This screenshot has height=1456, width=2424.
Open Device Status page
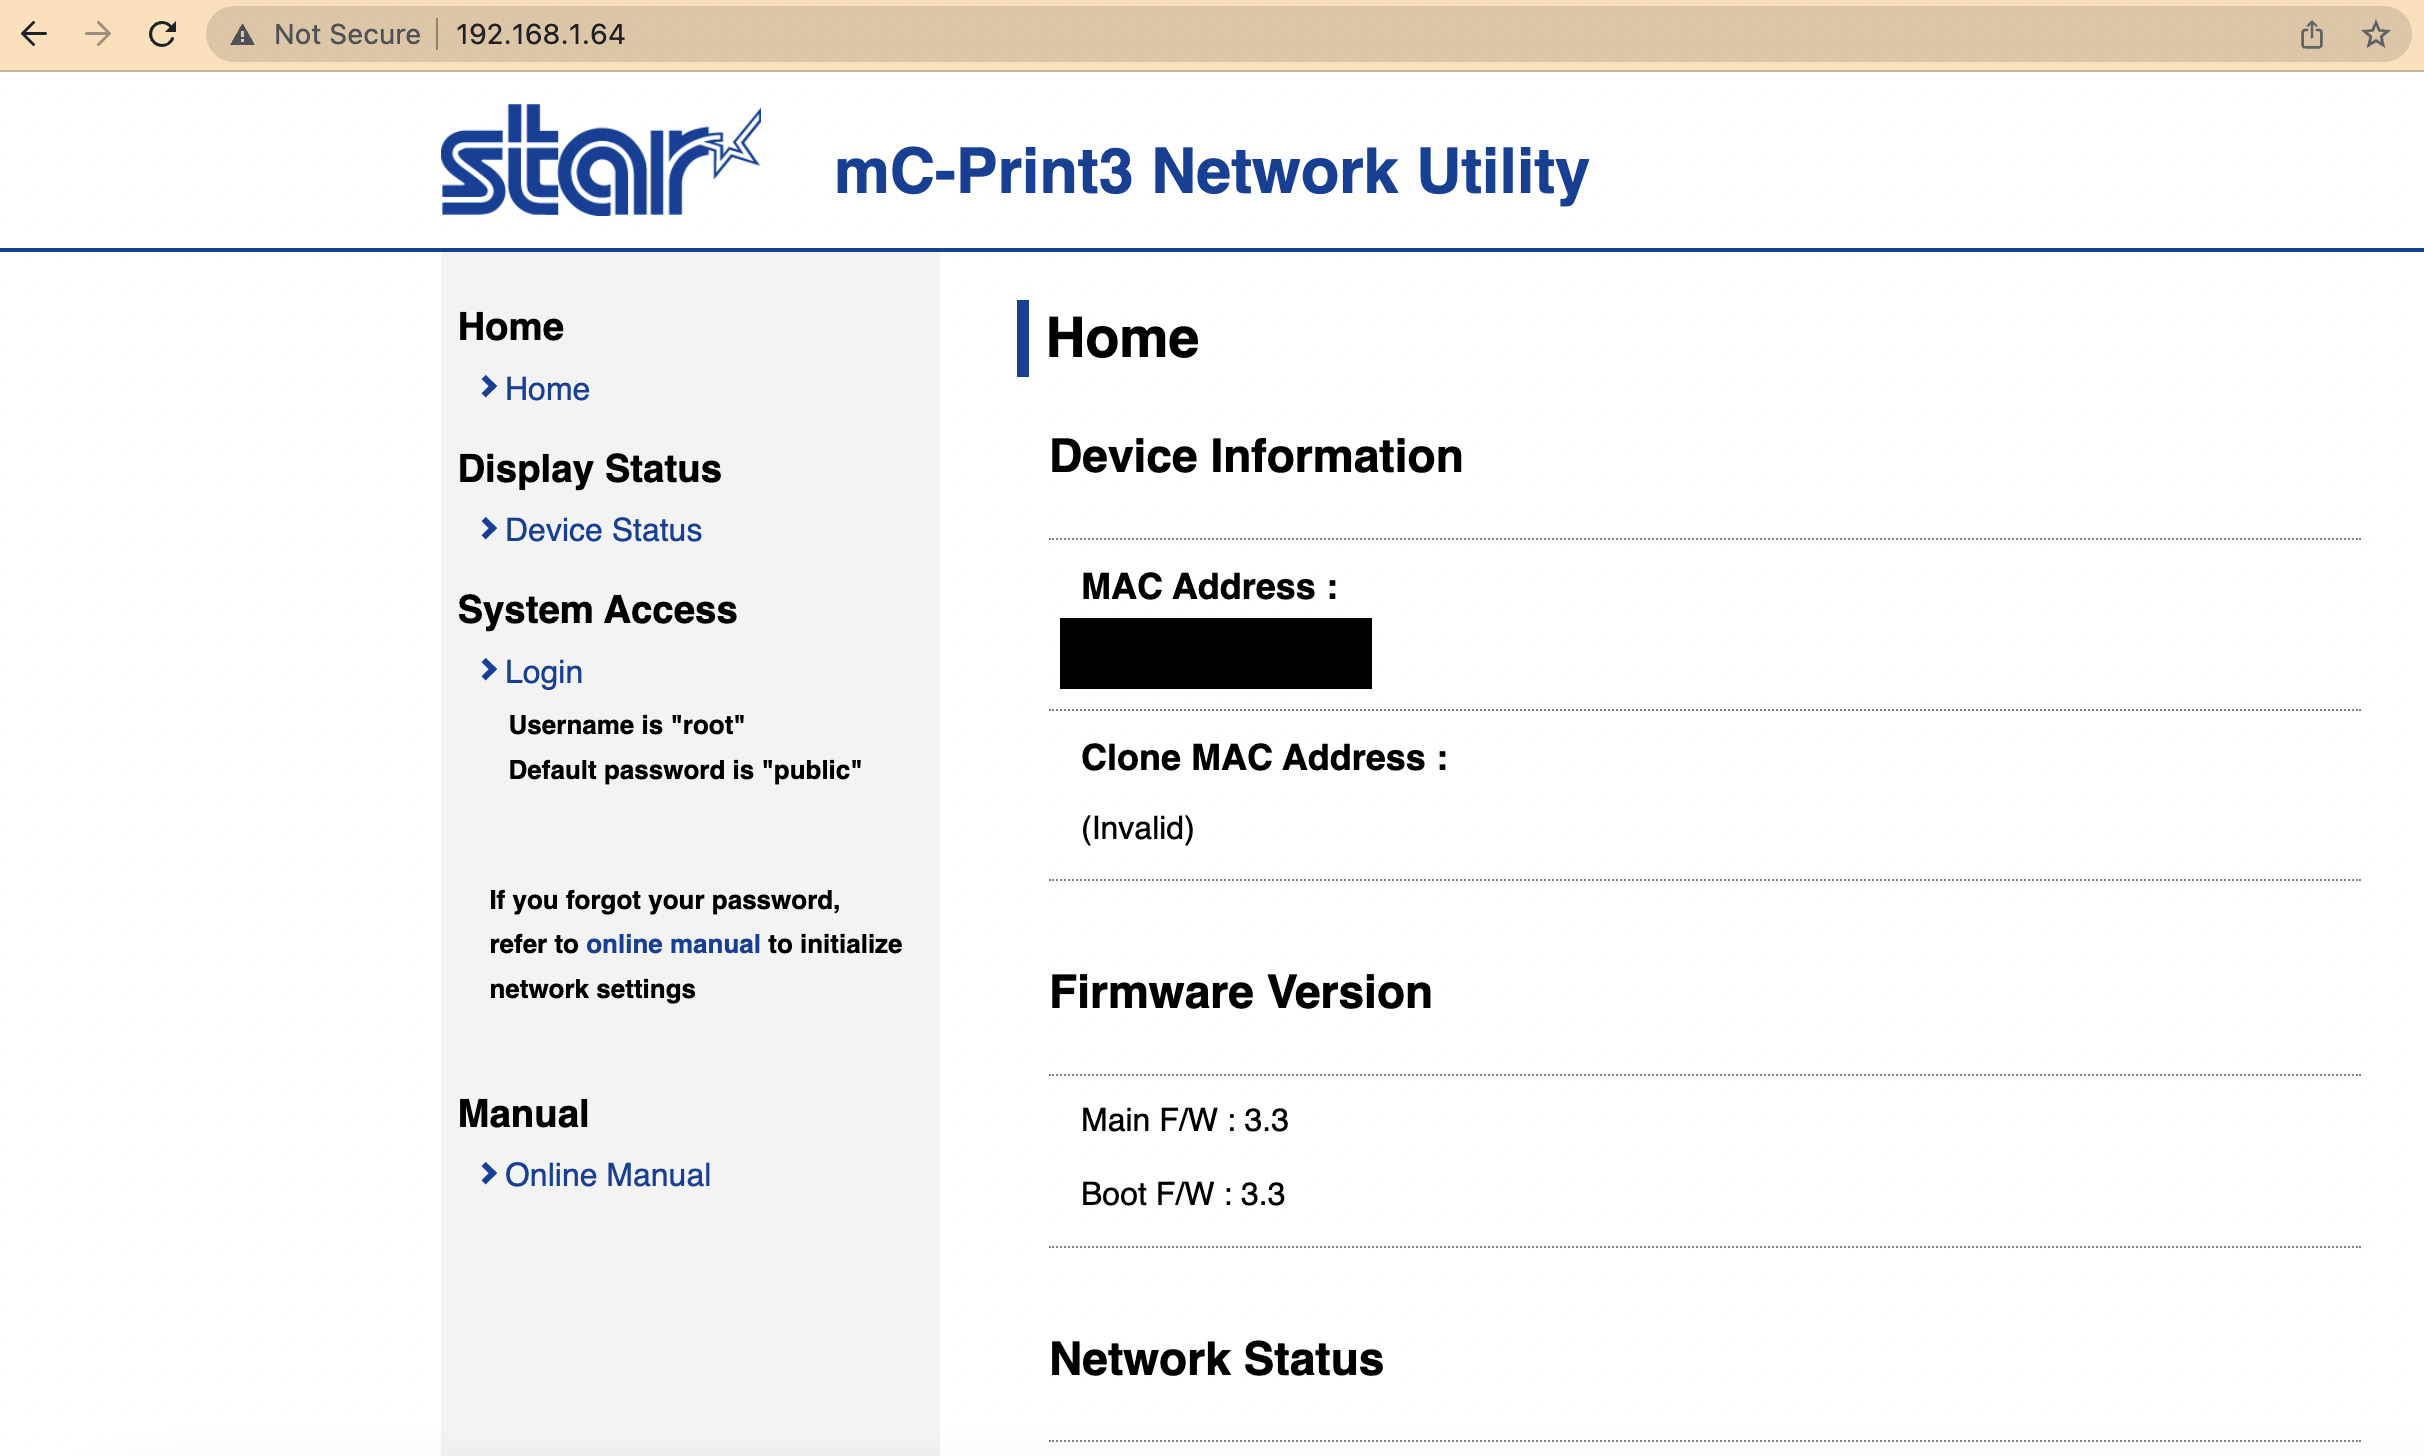tap(603, 530)
